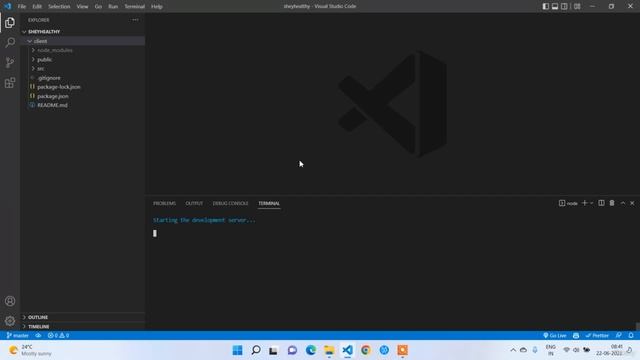Expand the public folder
This screenshot has width=640, height=360.
pos(83,59)
